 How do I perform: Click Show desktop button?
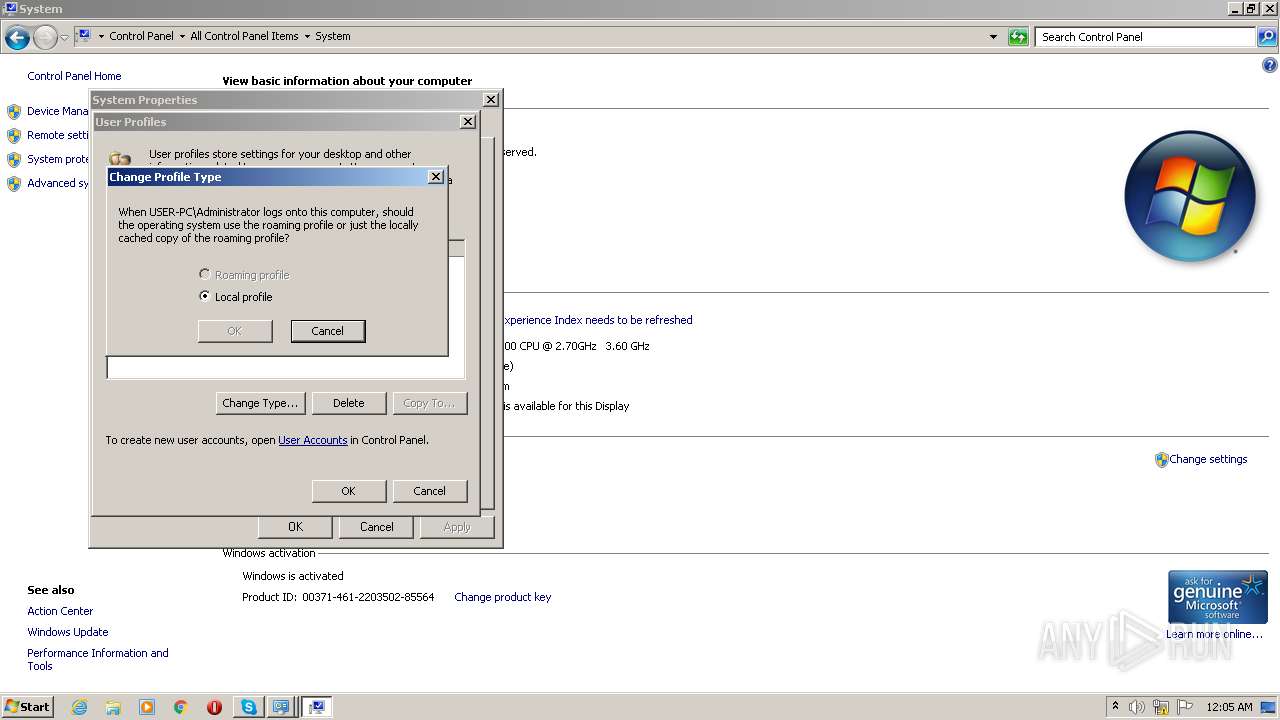coord(1269,707)
